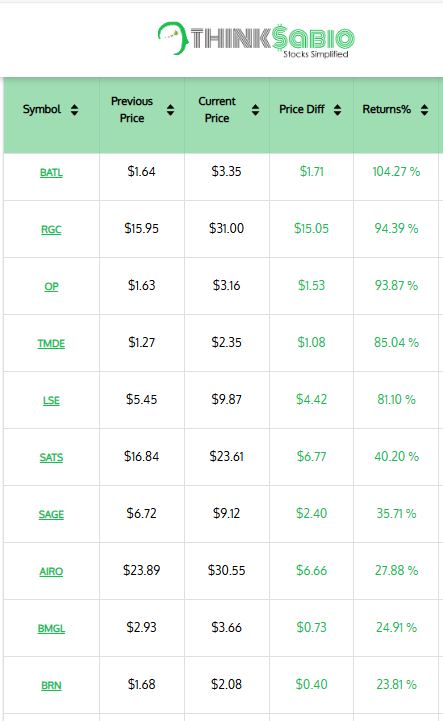
Task: Open the LSE stock link
Action: pos(51,401)
